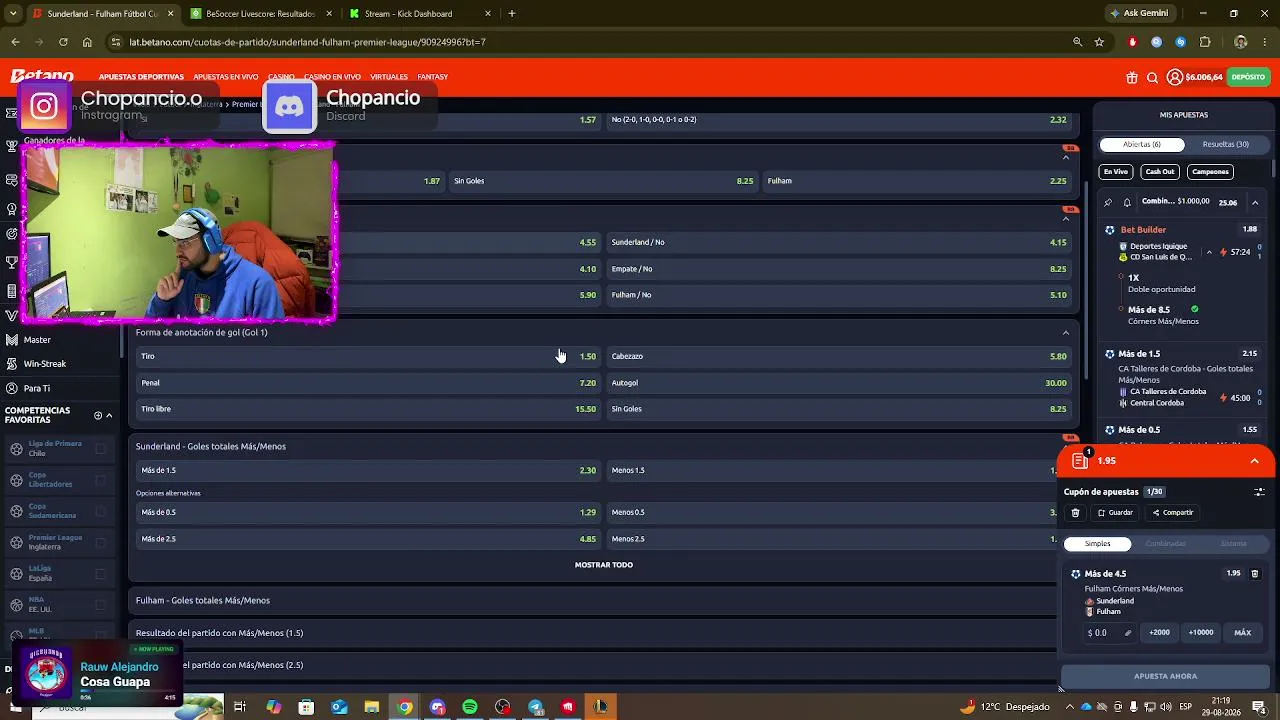The width and height of the screenshot is (1280, 720).
Task: Click the Betano search magnifier icon
Action: pyautogui.click(x=1153, y=77)
